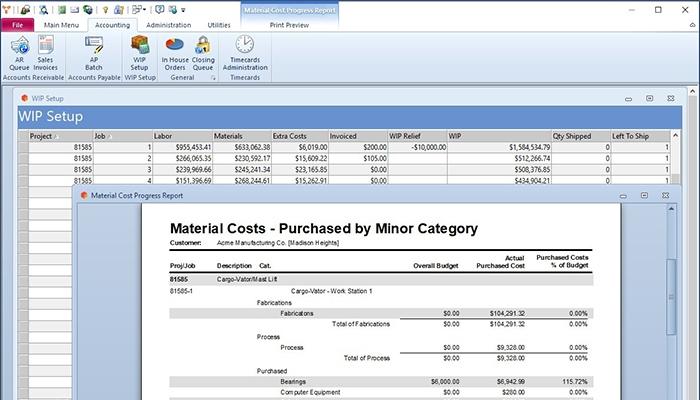Open the Closing Queue padlock icon
The height and width of the screenshot is (400, 700).
[203, 54]
